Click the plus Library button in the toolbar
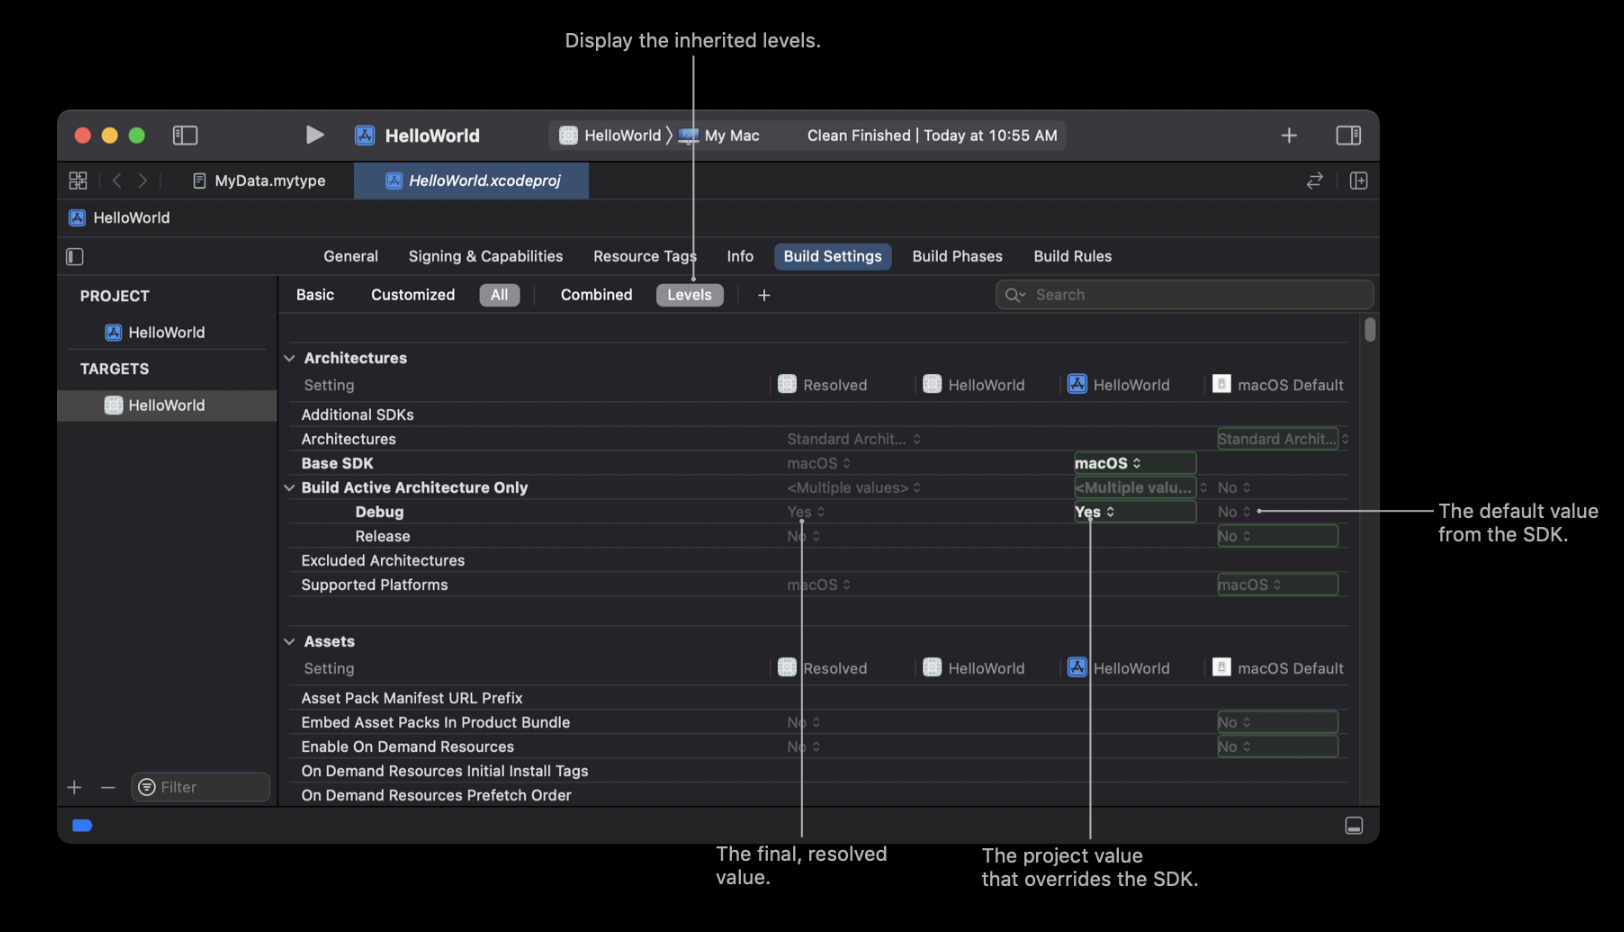 coord(1289,135)
